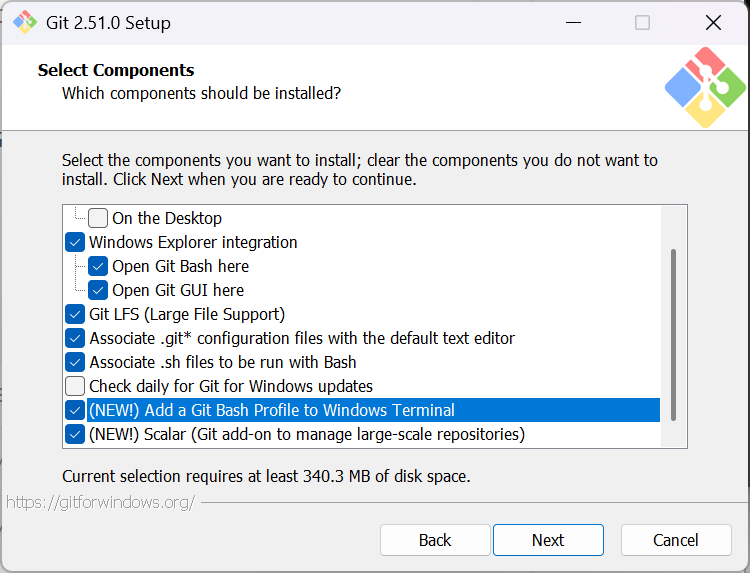Uncheck Open Git Bash here
The image size is (750, 573).
click(x=98, y=266)
